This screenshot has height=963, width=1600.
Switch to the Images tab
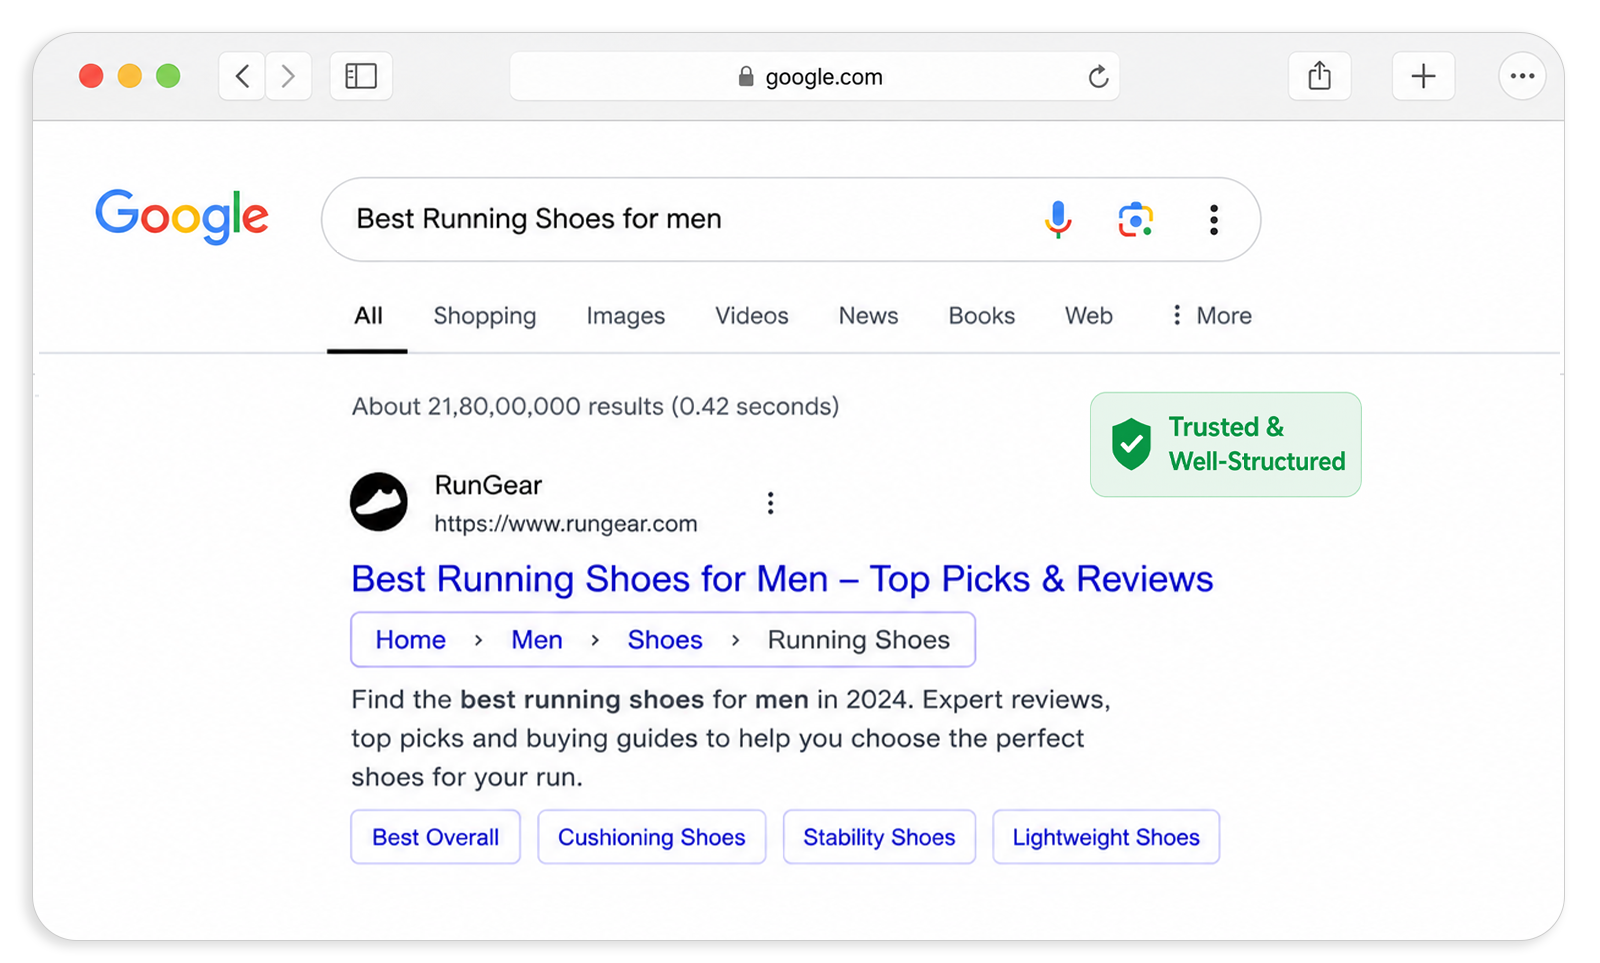coord(626,316)
